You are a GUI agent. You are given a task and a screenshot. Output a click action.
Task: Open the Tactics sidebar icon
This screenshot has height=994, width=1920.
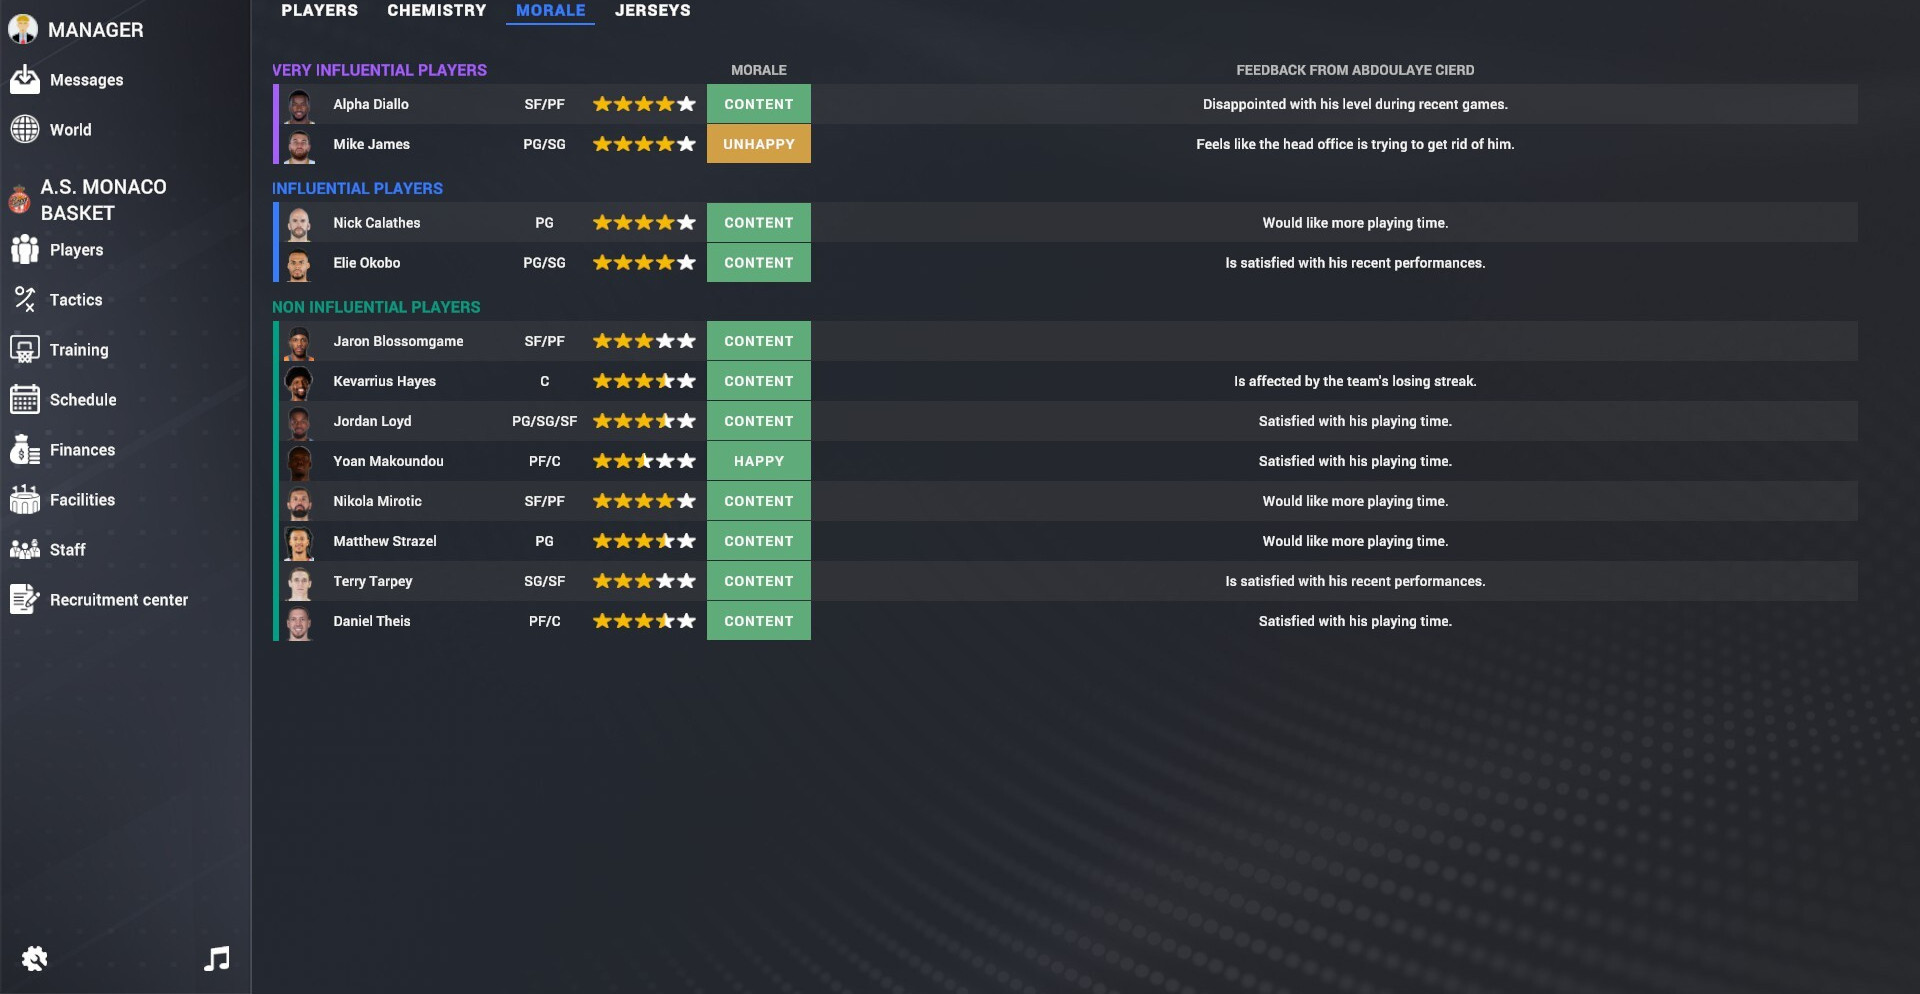(25, 299)
